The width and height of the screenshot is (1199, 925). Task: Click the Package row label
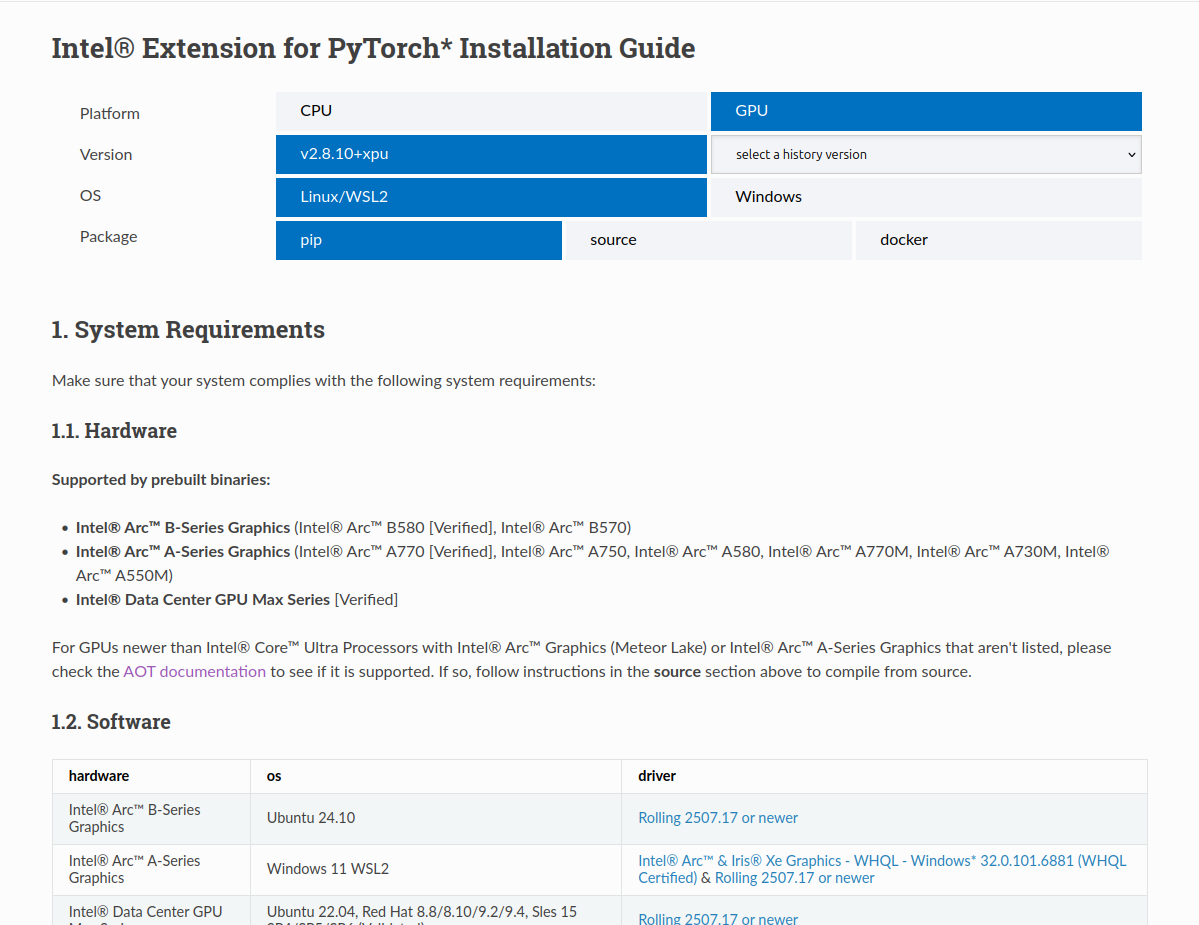pyautogui.click(x=109, y=237)
